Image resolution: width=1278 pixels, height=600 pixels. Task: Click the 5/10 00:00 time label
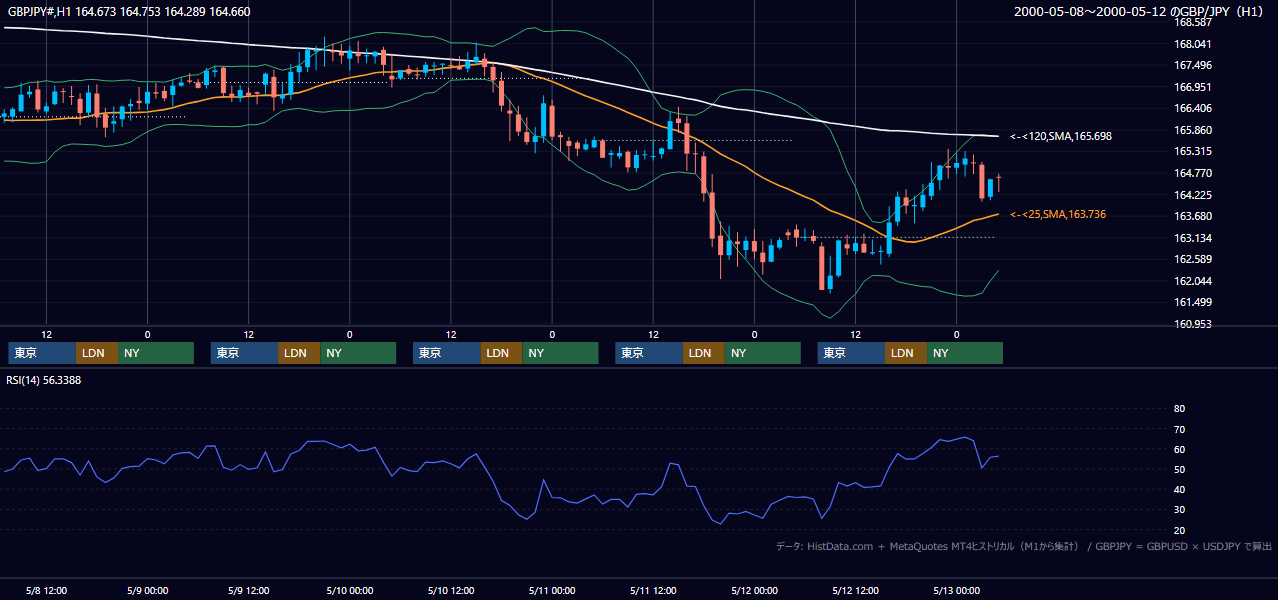(x=349, y=590)
